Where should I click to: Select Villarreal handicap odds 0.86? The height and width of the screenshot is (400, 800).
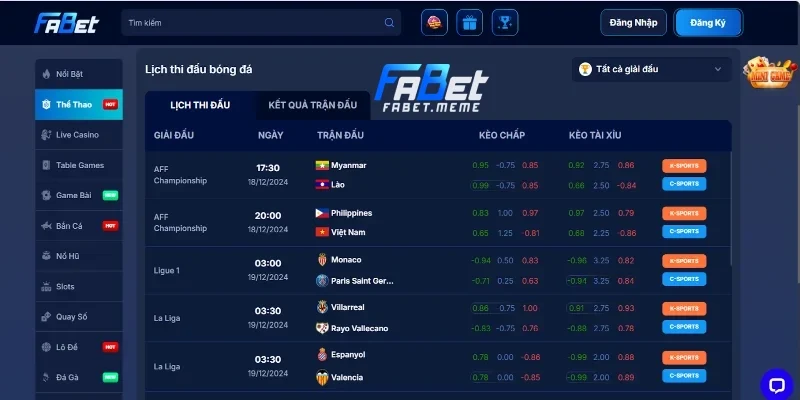point(481,308)
